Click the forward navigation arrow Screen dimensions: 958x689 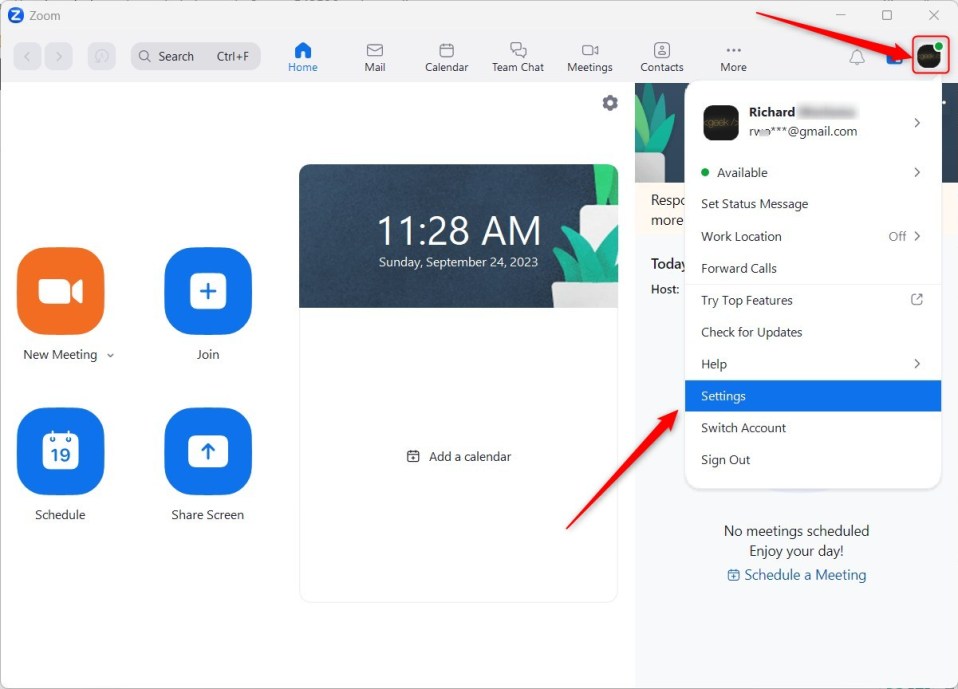[59, 56]
